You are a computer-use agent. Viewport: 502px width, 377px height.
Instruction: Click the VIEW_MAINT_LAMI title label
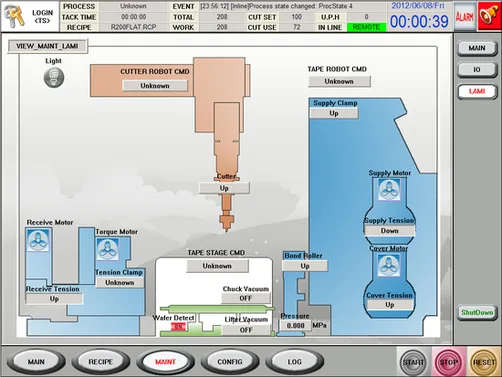click(x=47, y=46)
